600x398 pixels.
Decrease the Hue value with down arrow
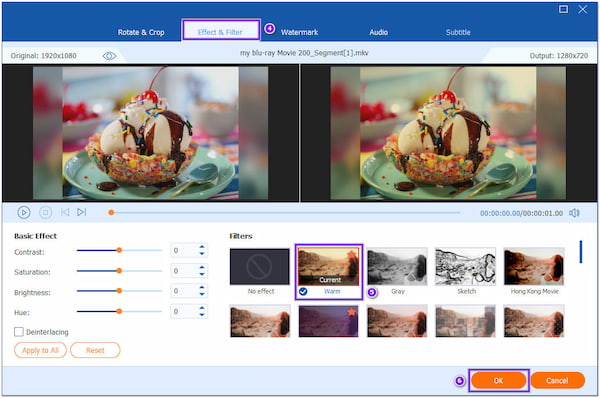202,315
